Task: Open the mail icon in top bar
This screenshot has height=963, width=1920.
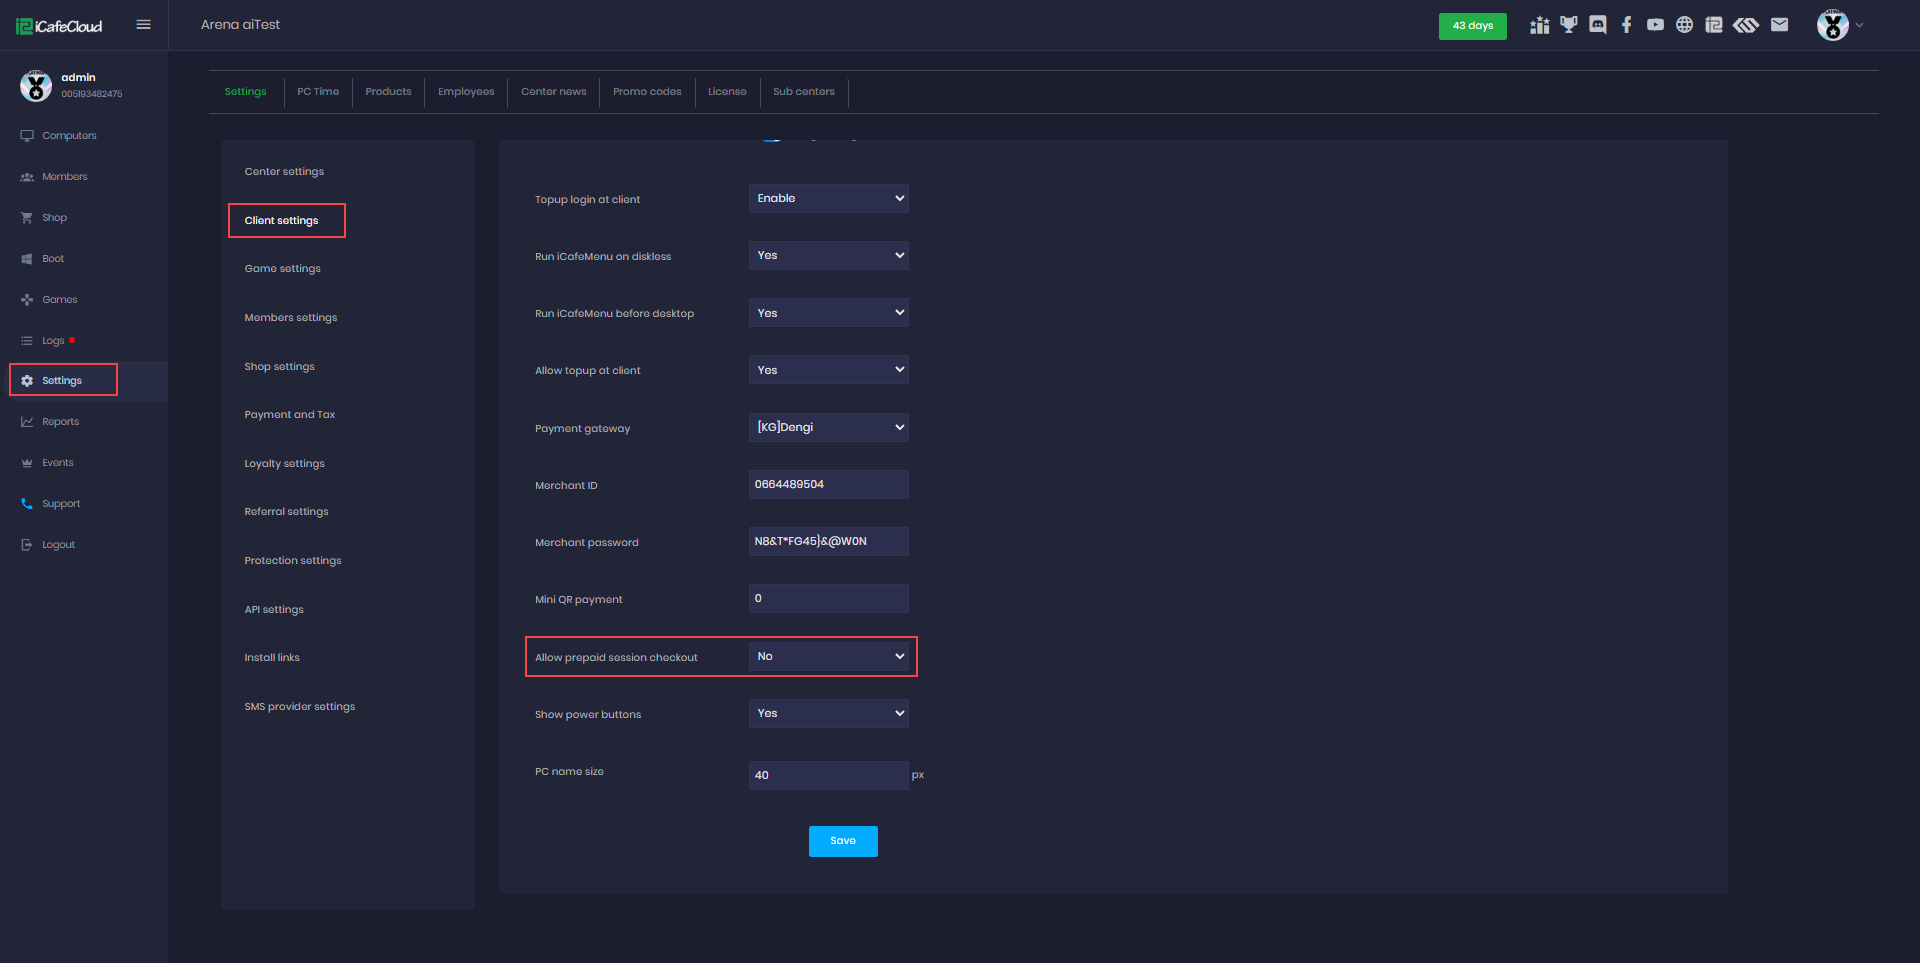Action: point(1780,24)
